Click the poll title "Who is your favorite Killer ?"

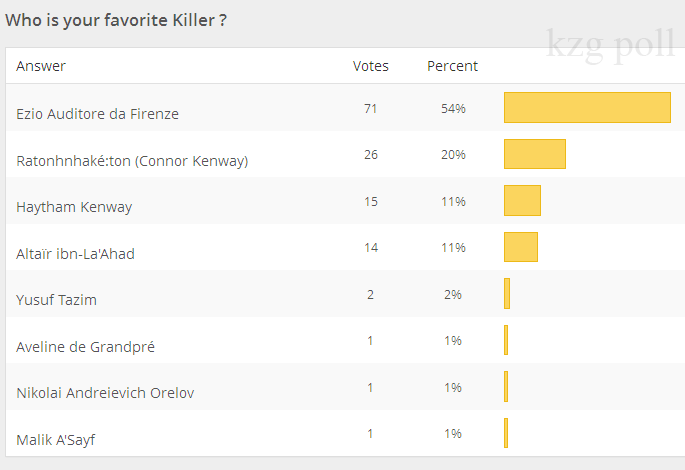pyautogui.click(x=122, y=20)
